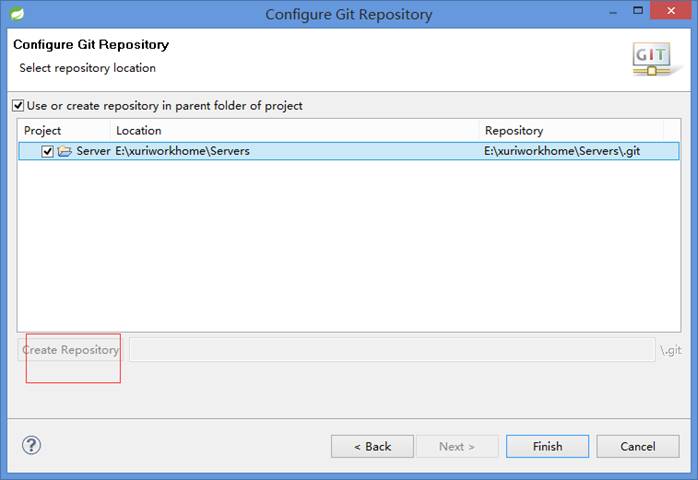Select the Server project row name
The image size is (698, 480).
tap(93, 151)
